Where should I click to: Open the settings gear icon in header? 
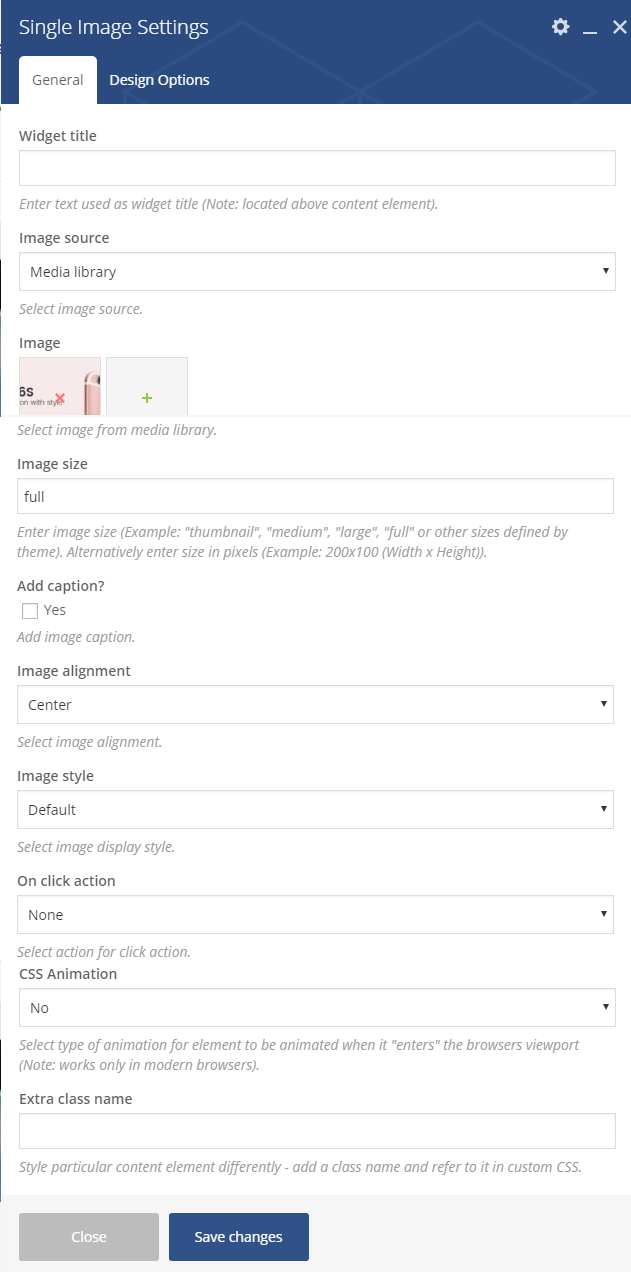[560, 27]
